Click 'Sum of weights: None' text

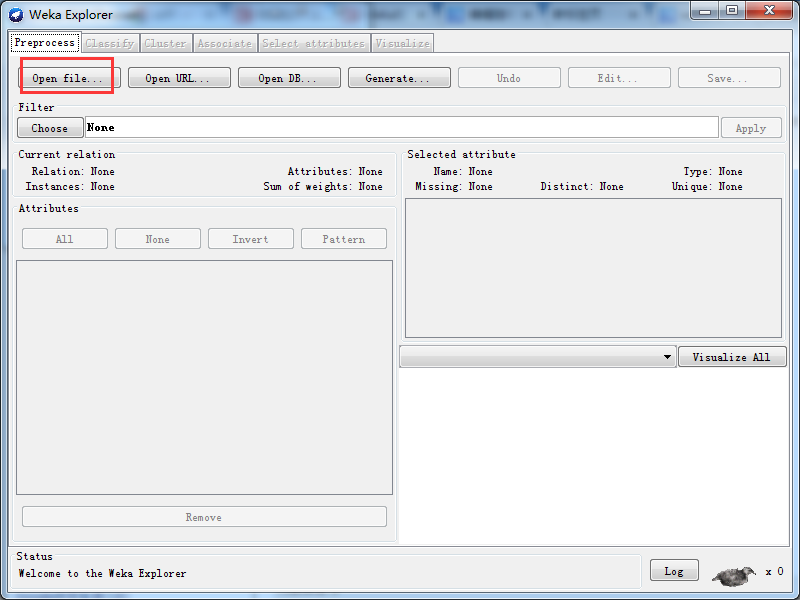[323, 186]
